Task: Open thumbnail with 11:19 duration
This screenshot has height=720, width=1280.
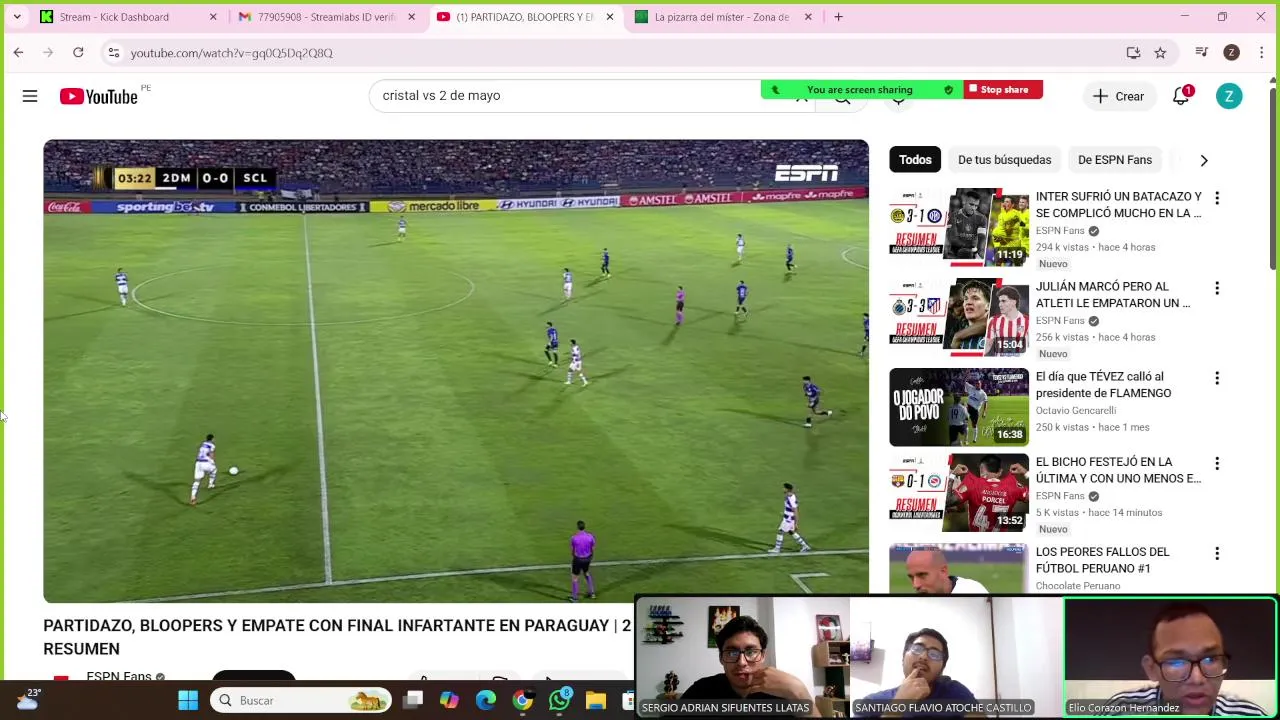Action: [959, 227]
